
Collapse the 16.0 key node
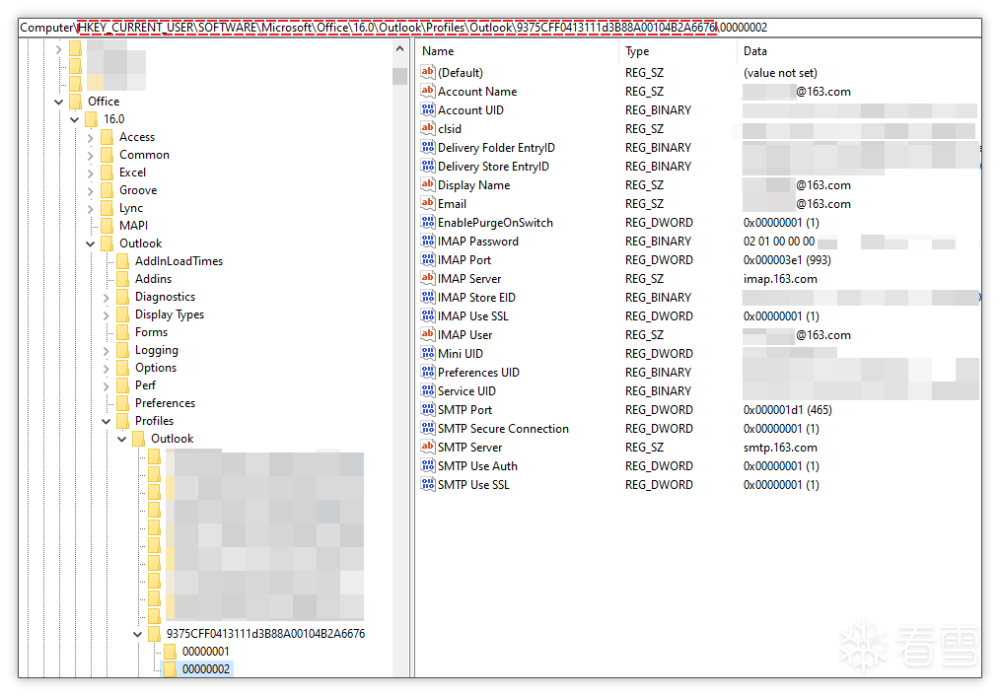click(75, 119)
